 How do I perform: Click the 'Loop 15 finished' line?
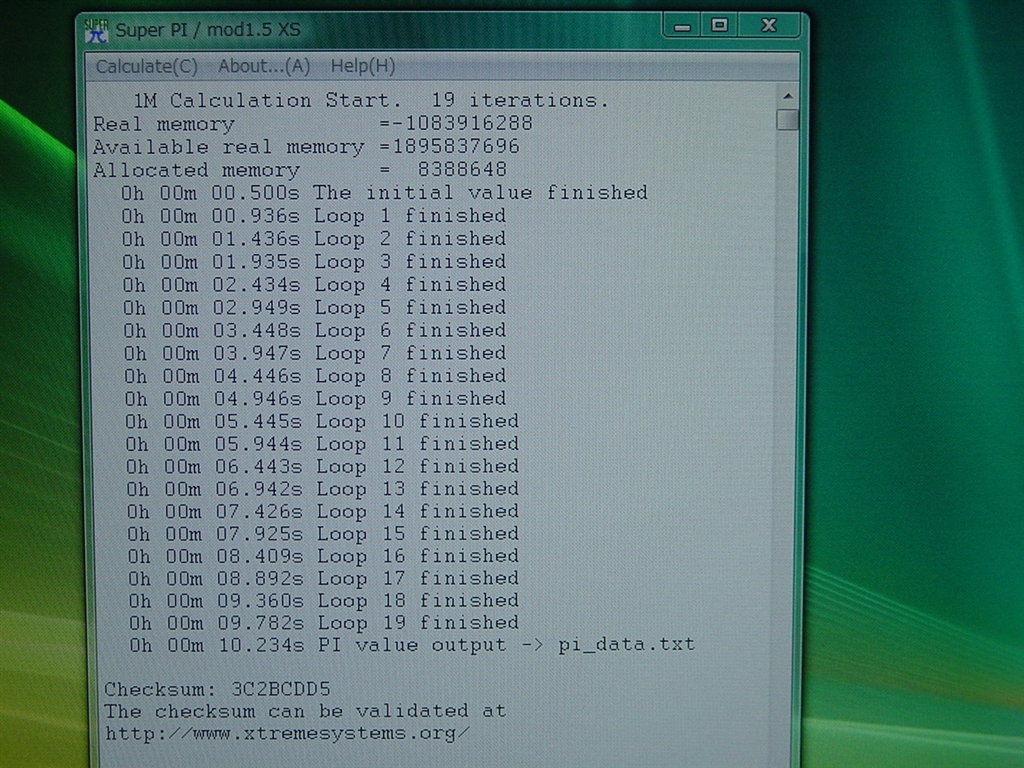coord(324,534)
